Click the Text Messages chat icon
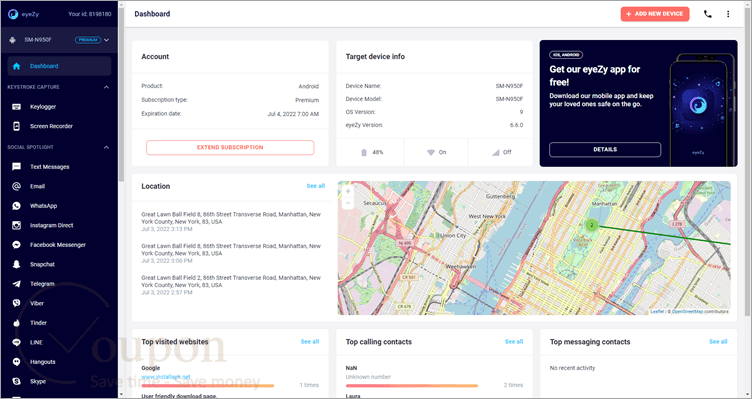This screenshot has height=399, width=752. (x=16, y=167)
